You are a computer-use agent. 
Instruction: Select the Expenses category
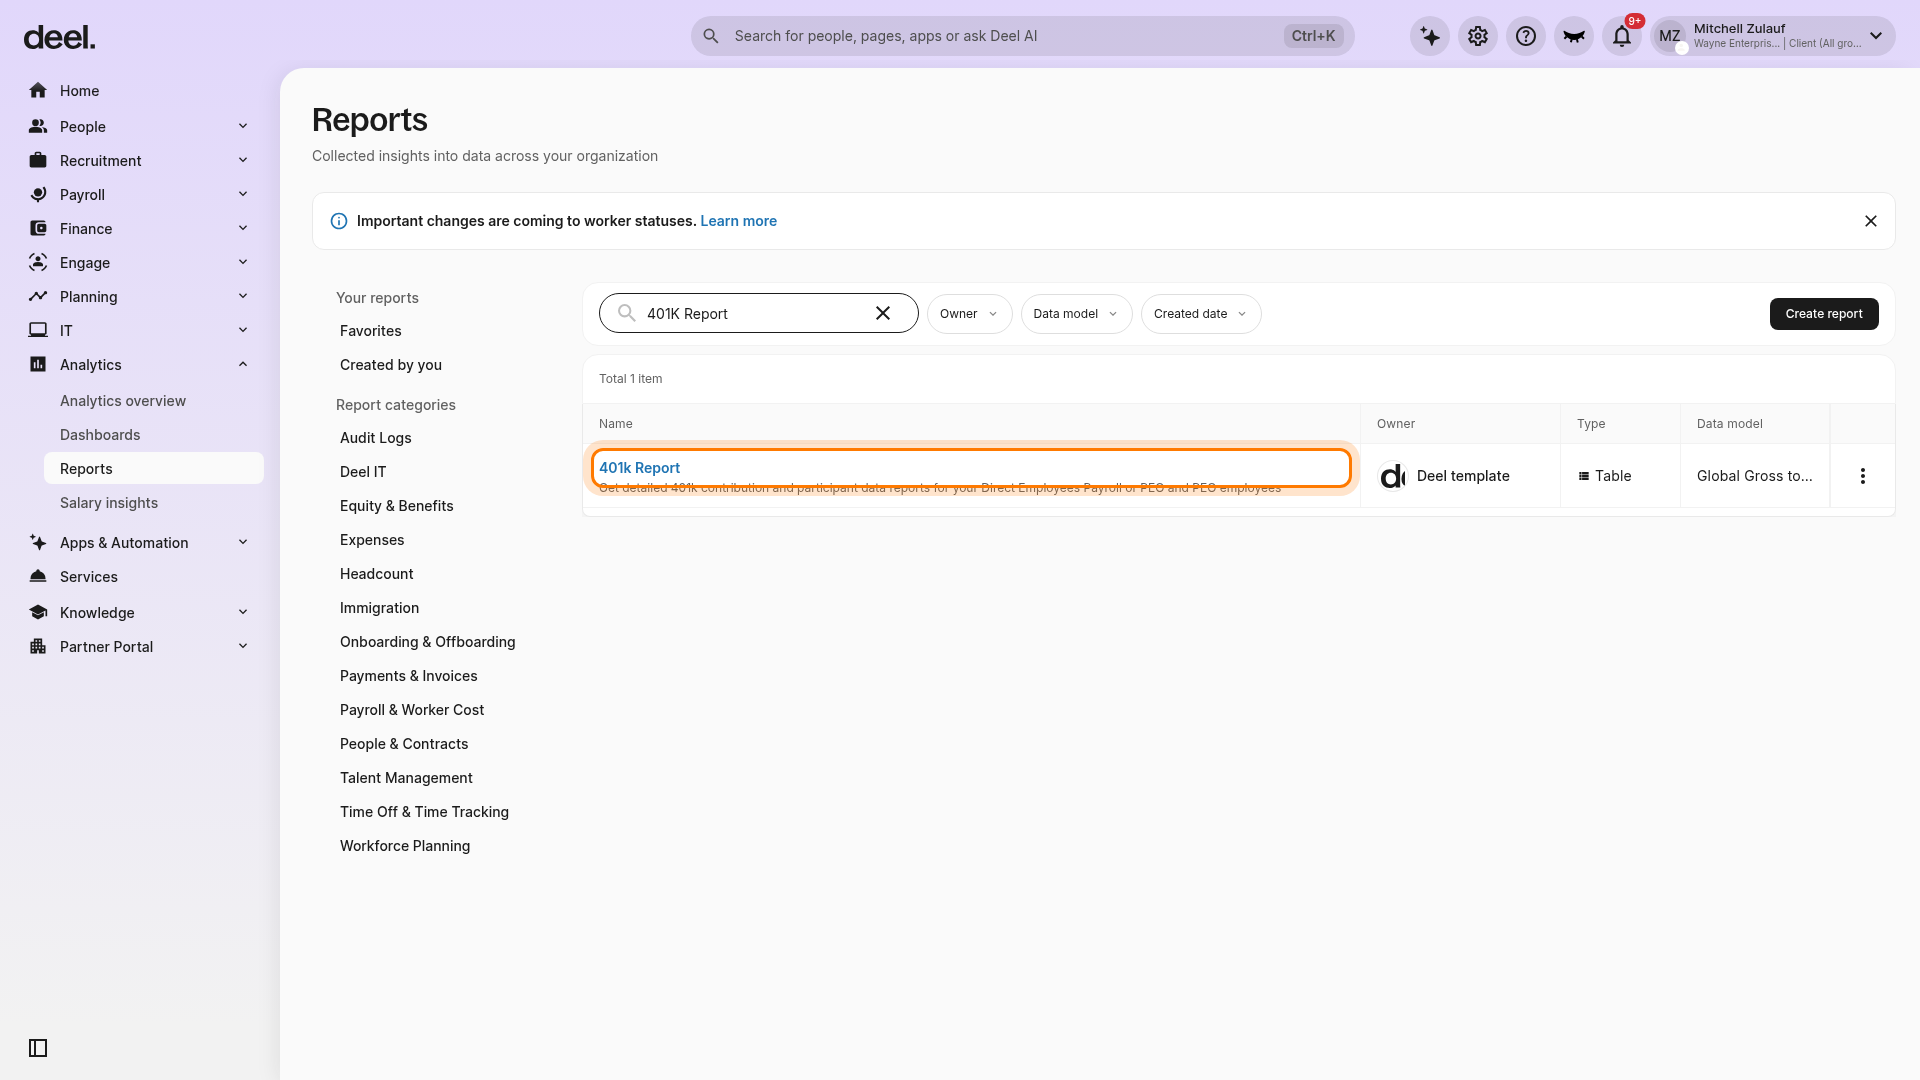[372, 540]
